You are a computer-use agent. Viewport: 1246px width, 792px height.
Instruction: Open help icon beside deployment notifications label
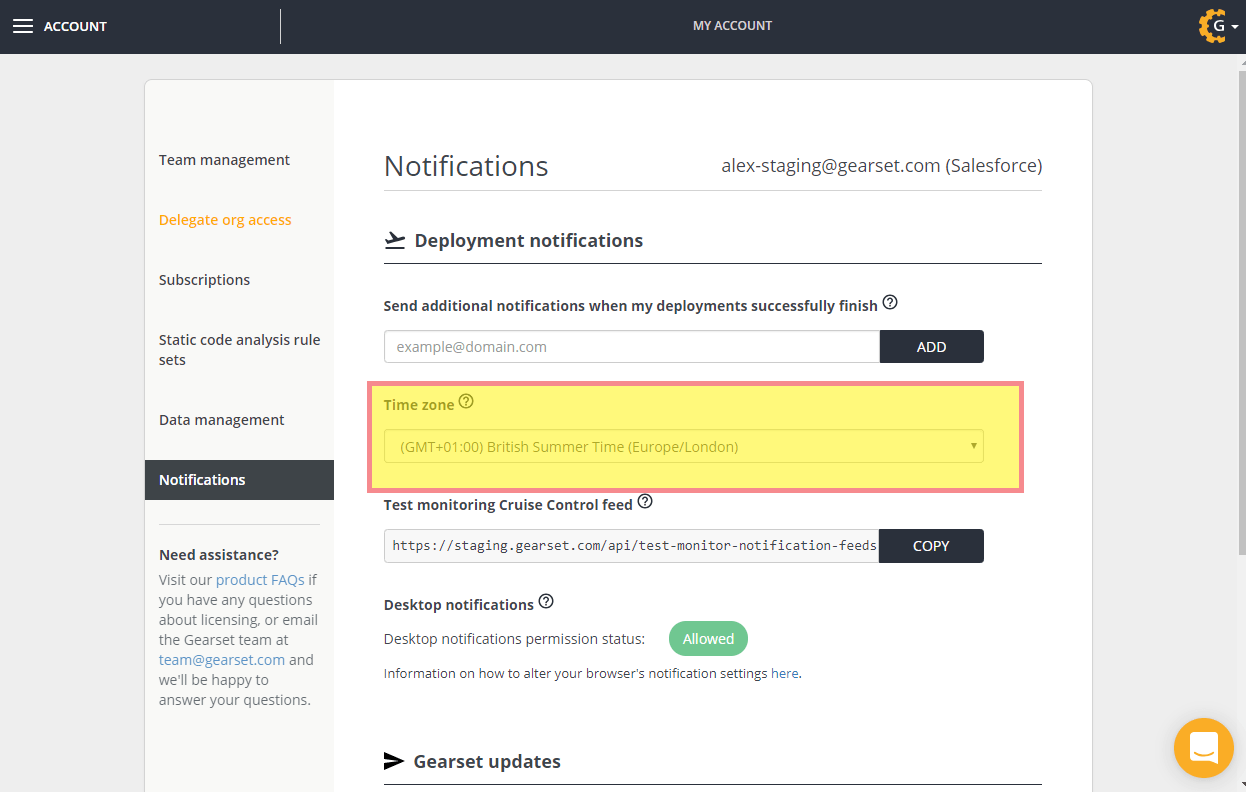(890, 303)
